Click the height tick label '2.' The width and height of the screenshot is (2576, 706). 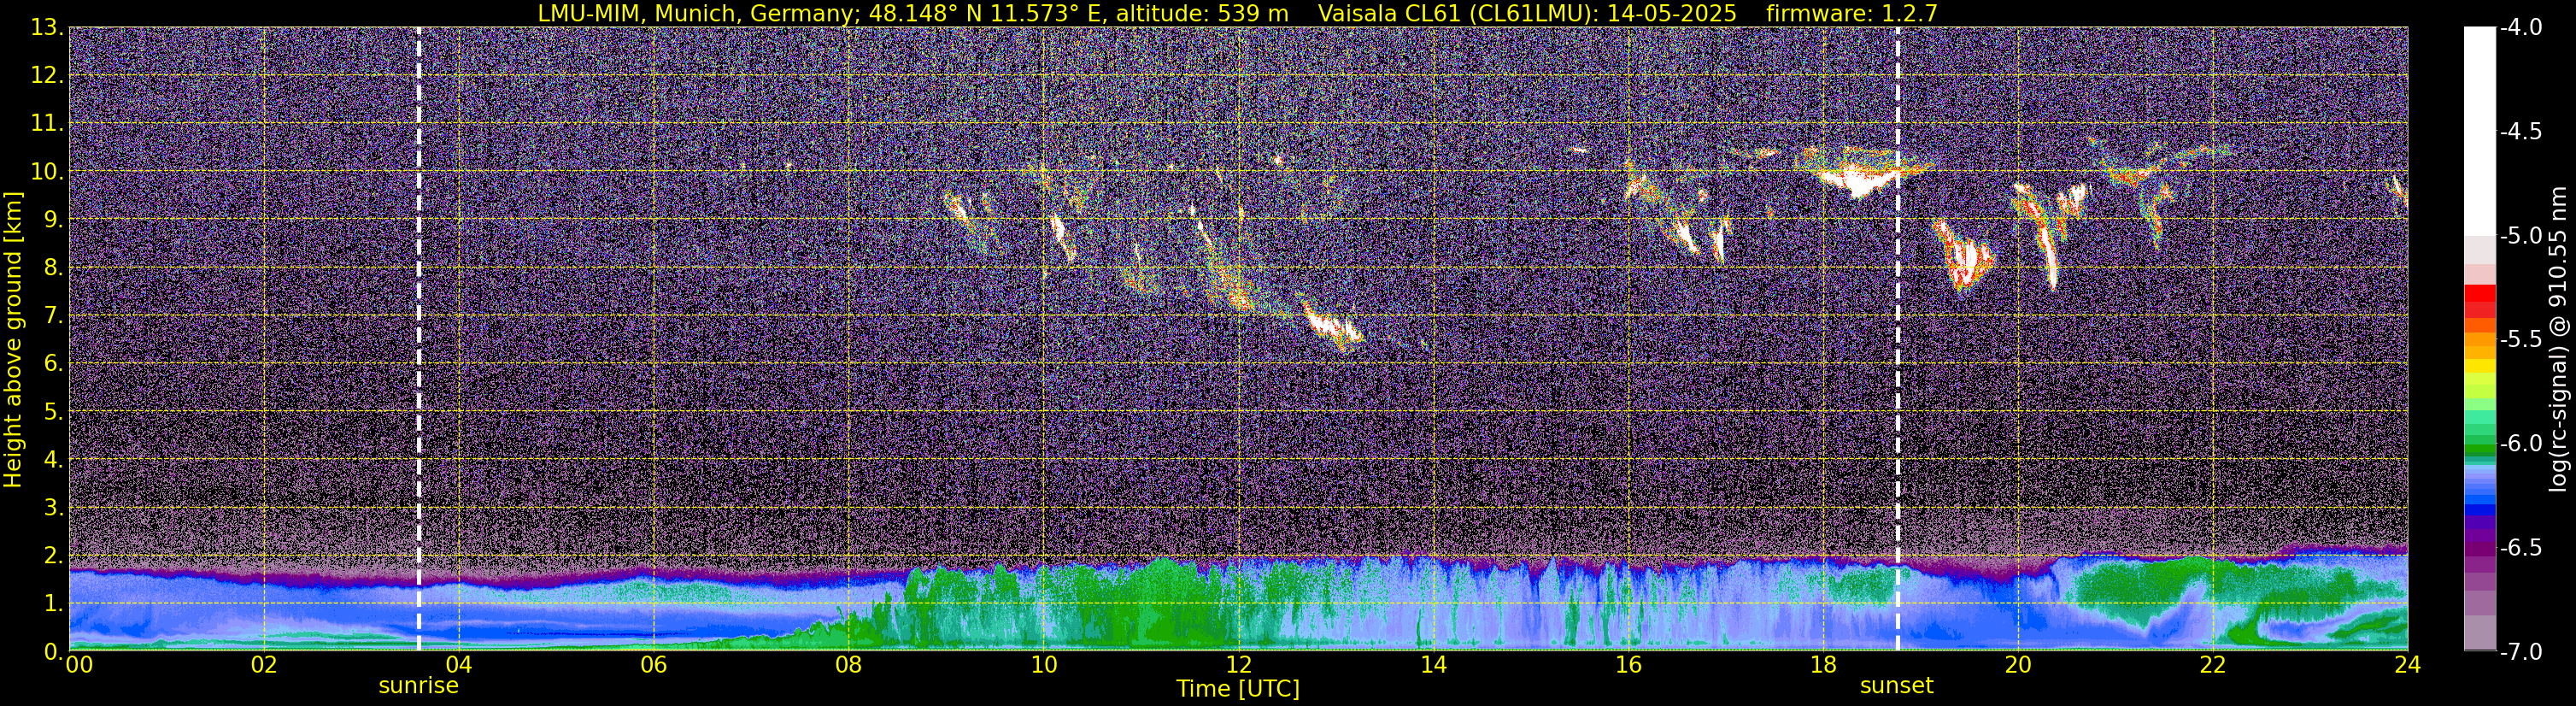(54, 556)
